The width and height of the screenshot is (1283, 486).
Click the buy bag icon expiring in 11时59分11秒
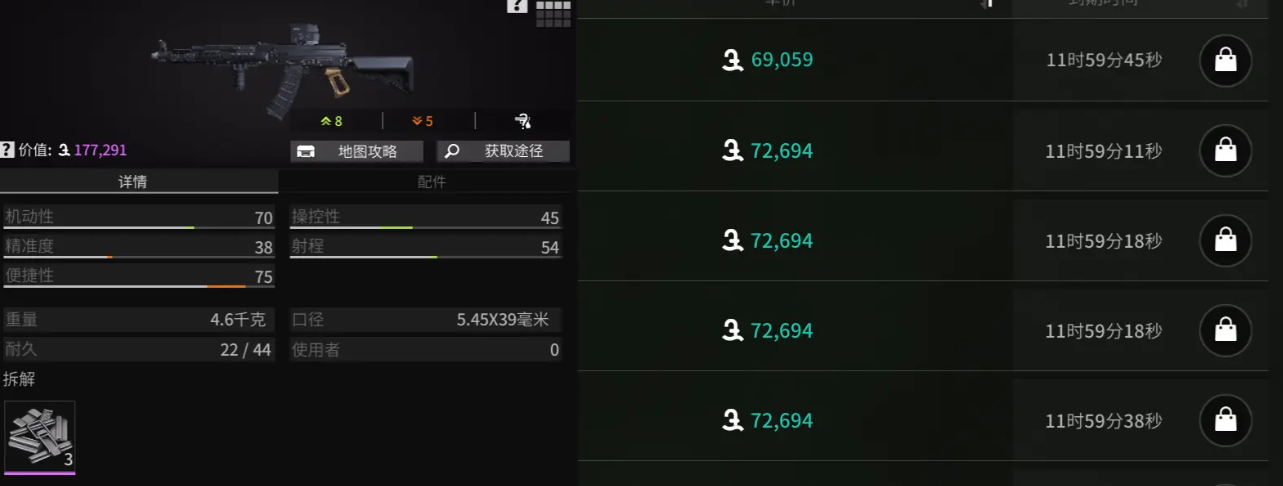[x=1225, y=151]
